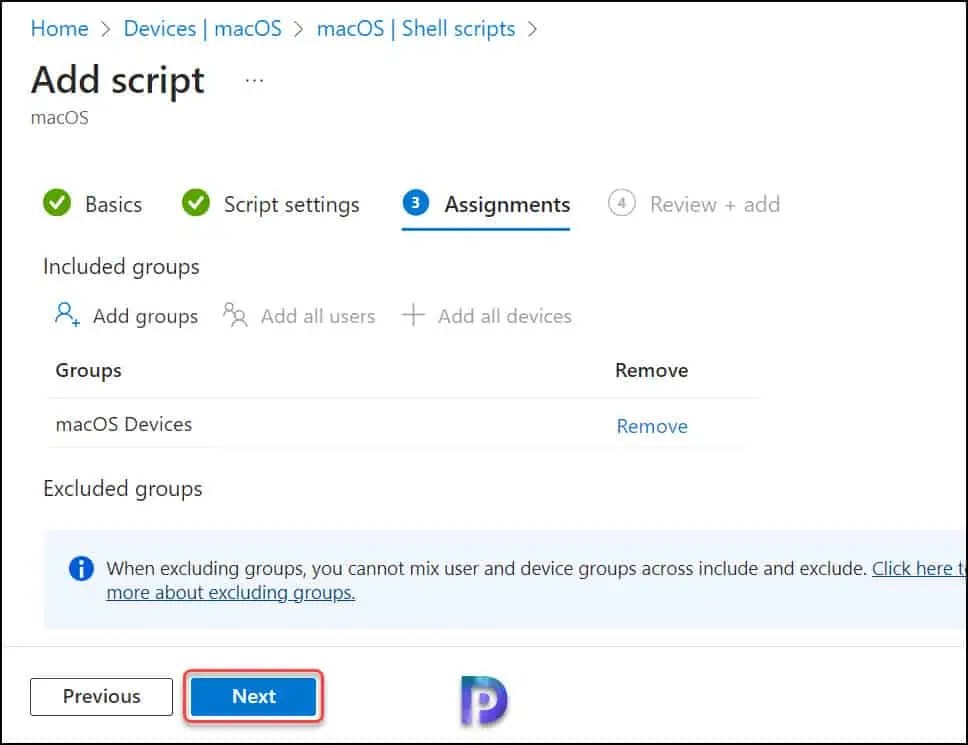Image resolution: width=968 pixels, height=745 pixels.
Task: Click the green checkmark on Script settings step
Action: (196, 203)
